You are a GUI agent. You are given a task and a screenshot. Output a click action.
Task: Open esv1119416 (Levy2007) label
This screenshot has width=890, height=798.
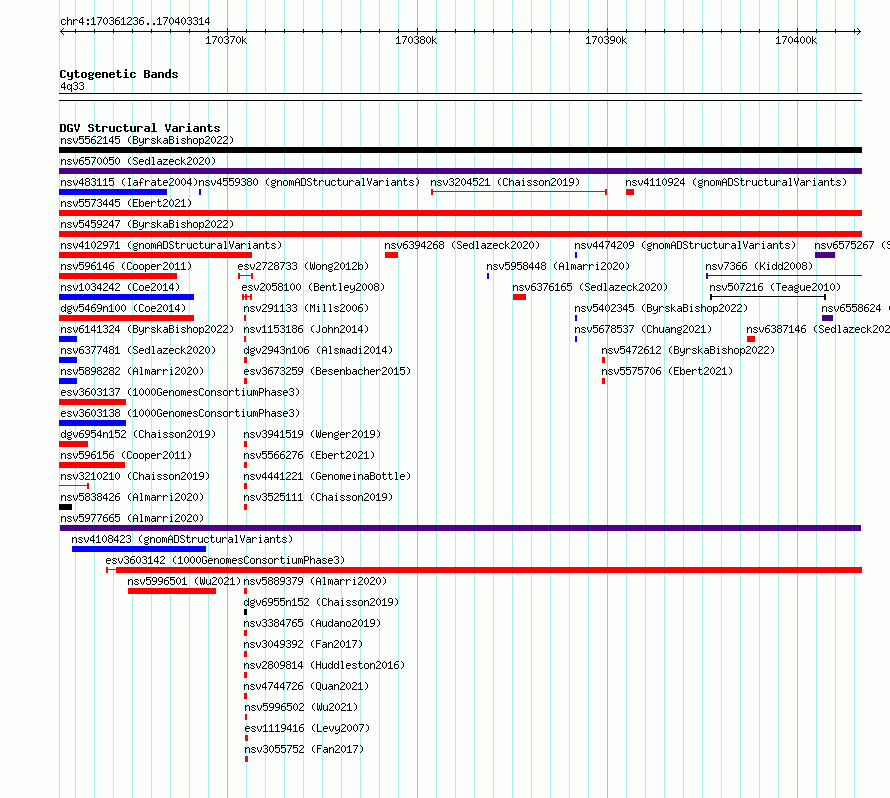(307, 728)
